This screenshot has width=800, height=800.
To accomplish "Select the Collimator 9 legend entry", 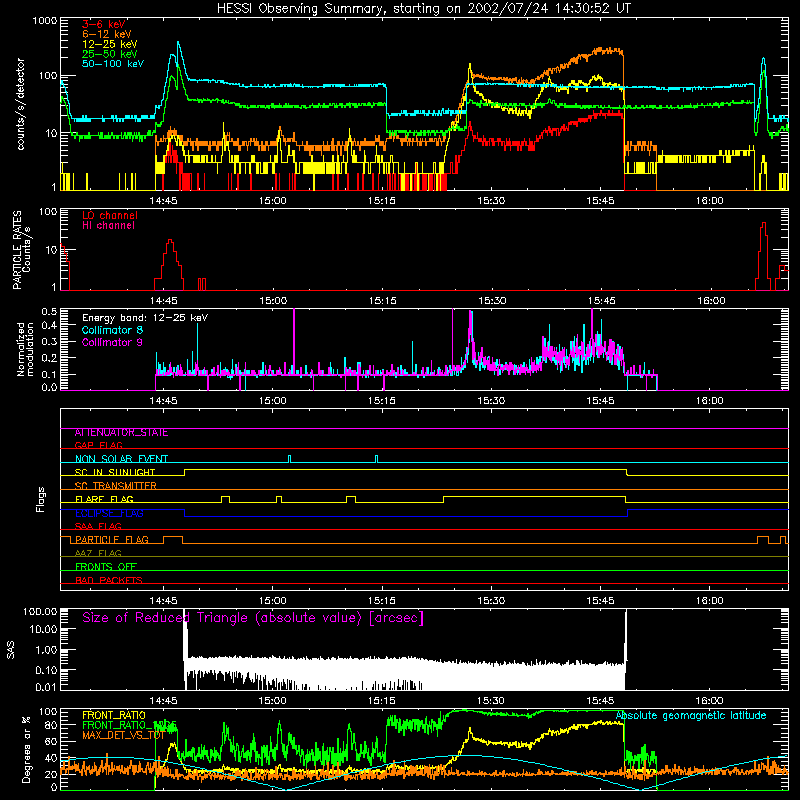I will [x=112, y=342].
